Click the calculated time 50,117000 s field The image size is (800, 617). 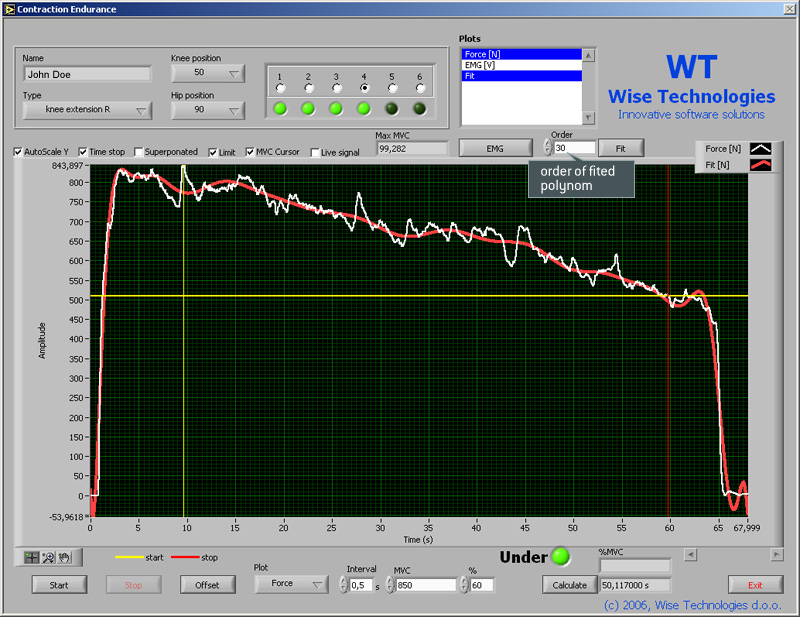click(x=635, y=585)
